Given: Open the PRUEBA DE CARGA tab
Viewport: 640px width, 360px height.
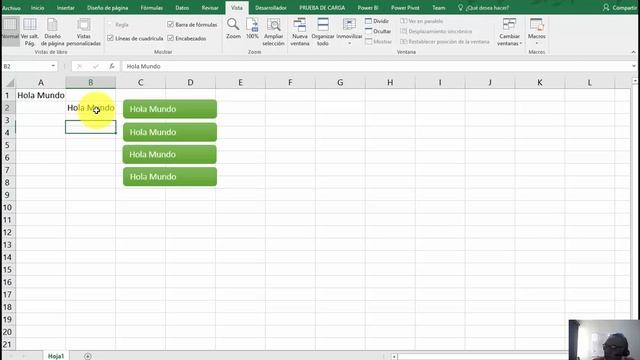Looking at the screenshot, I should (x=322, y=8).
